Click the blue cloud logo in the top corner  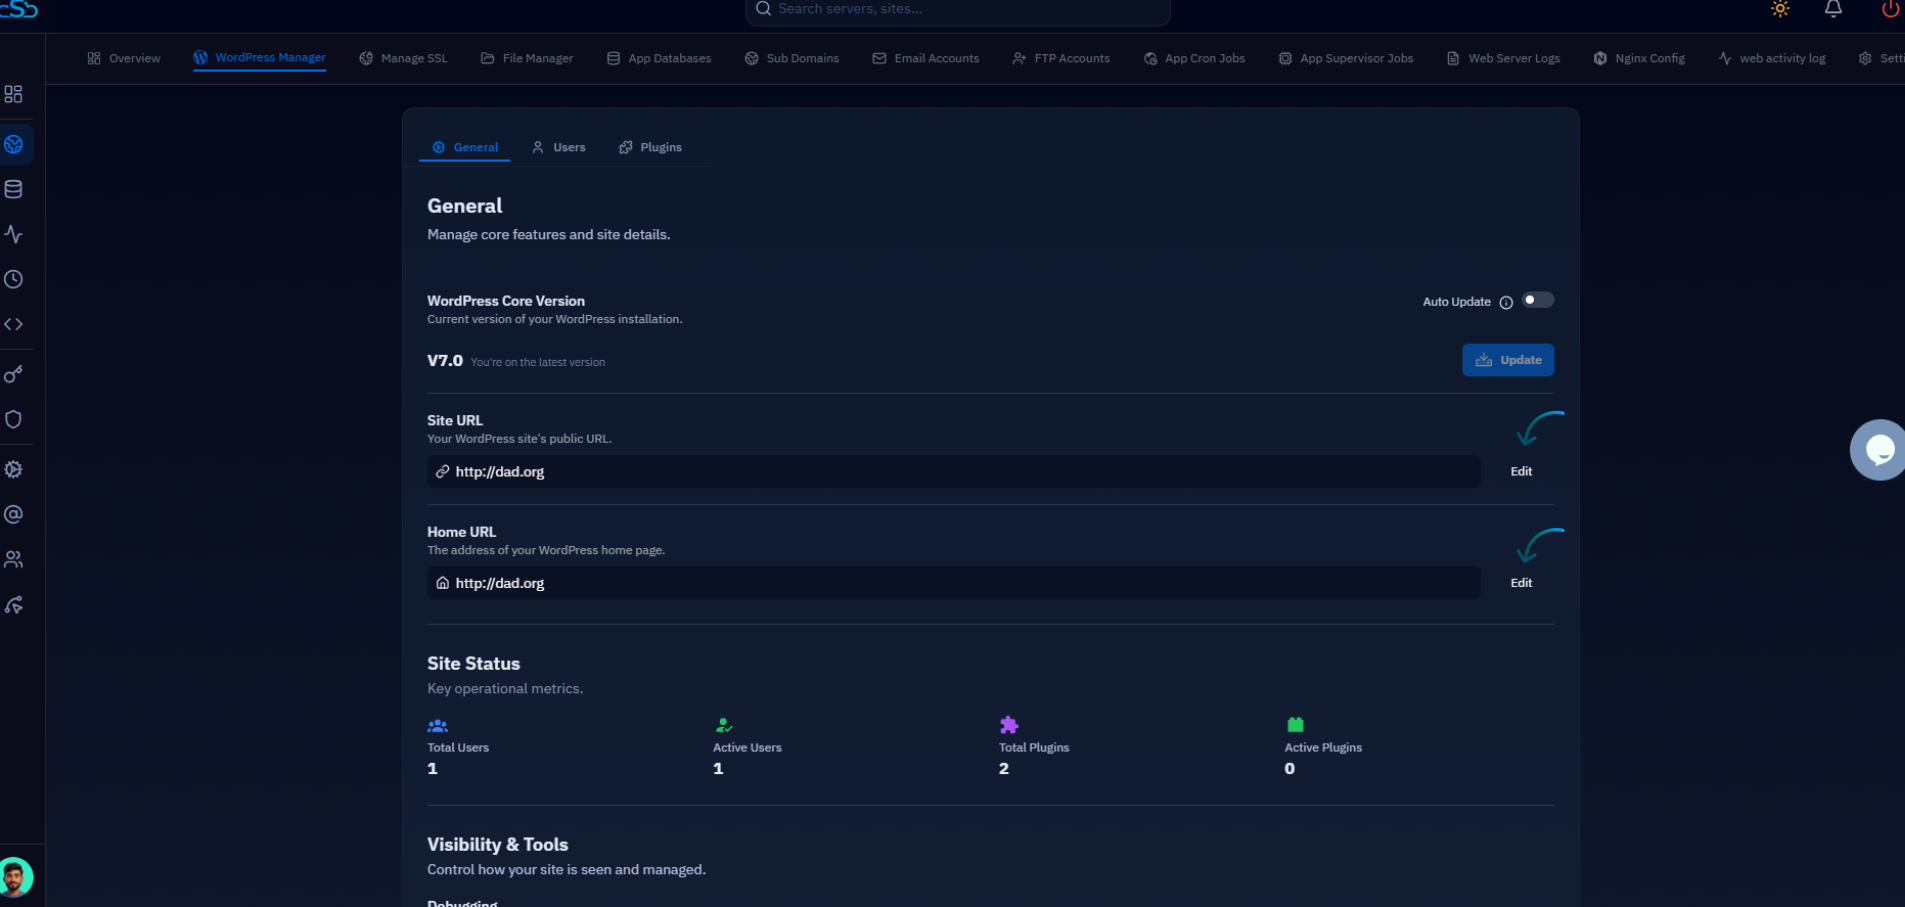18,9
